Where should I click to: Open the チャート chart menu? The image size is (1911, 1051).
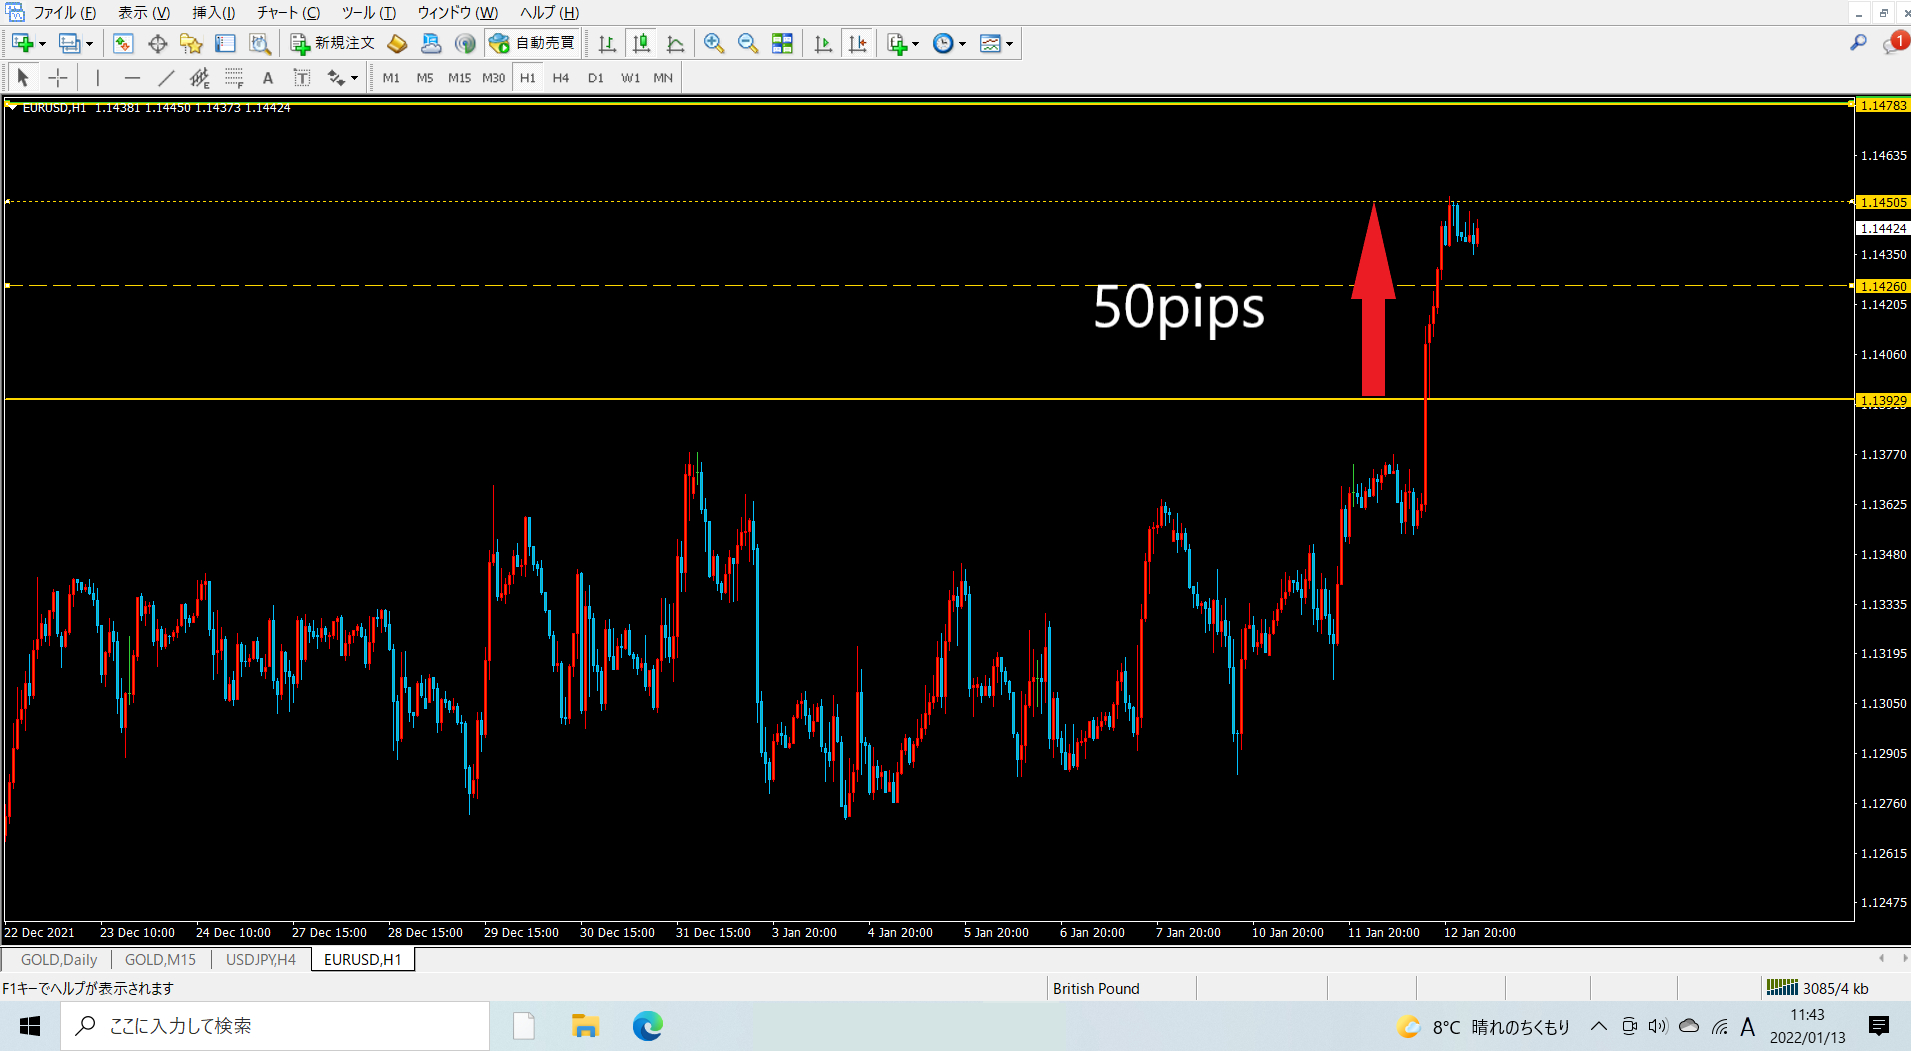(x=288, y=13)
